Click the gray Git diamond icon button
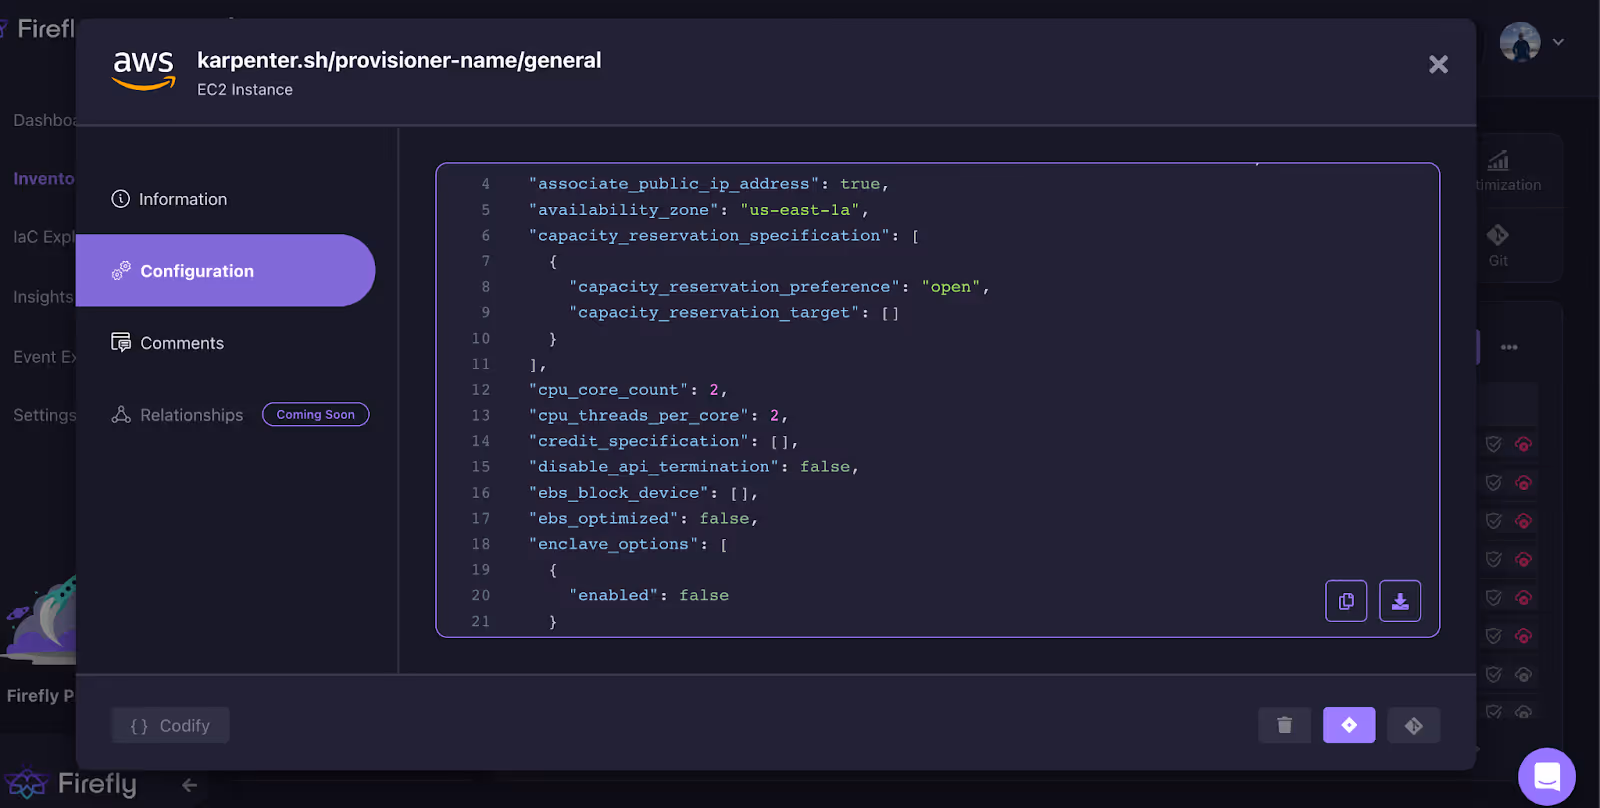 [1413, 725]
